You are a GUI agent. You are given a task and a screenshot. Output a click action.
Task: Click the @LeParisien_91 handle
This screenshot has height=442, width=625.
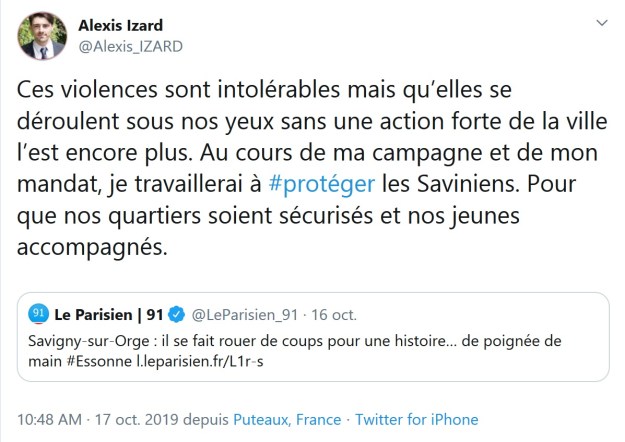245,315
